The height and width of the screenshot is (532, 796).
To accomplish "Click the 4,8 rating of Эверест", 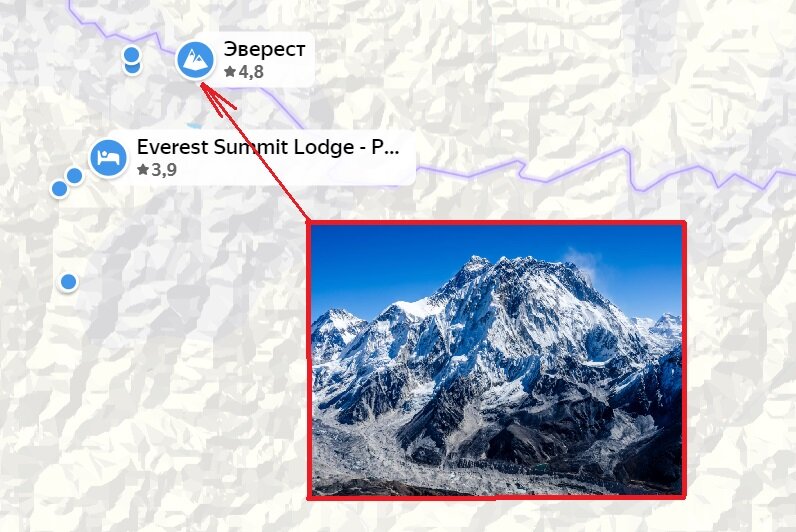I will [x=251, y=72].
